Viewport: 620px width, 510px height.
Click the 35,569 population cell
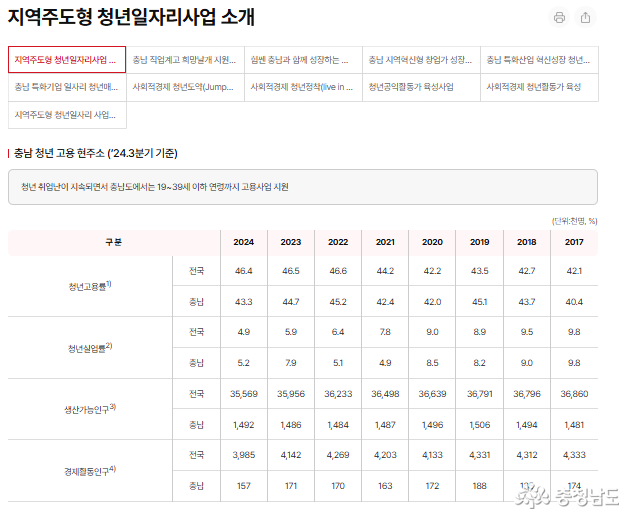coord(244,394)
